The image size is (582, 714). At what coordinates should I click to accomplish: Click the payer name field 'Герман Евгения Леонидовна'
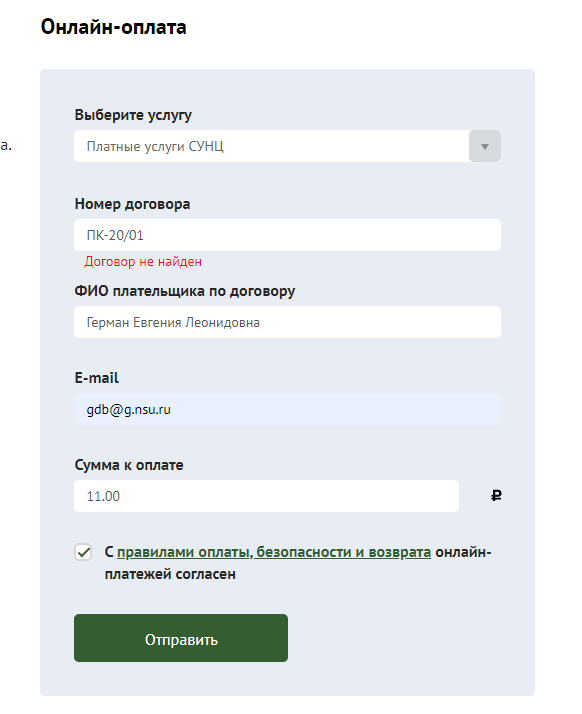tap(287, 322)
